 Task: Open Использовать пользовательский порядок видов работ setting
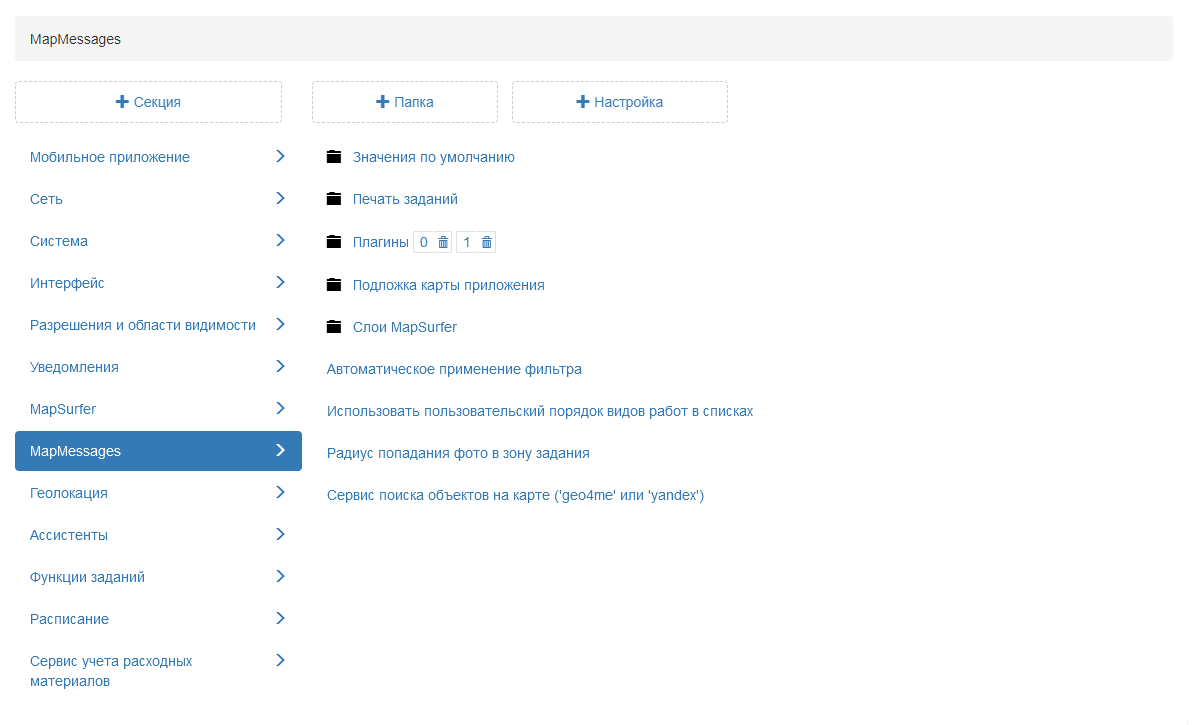click(540, 411)
